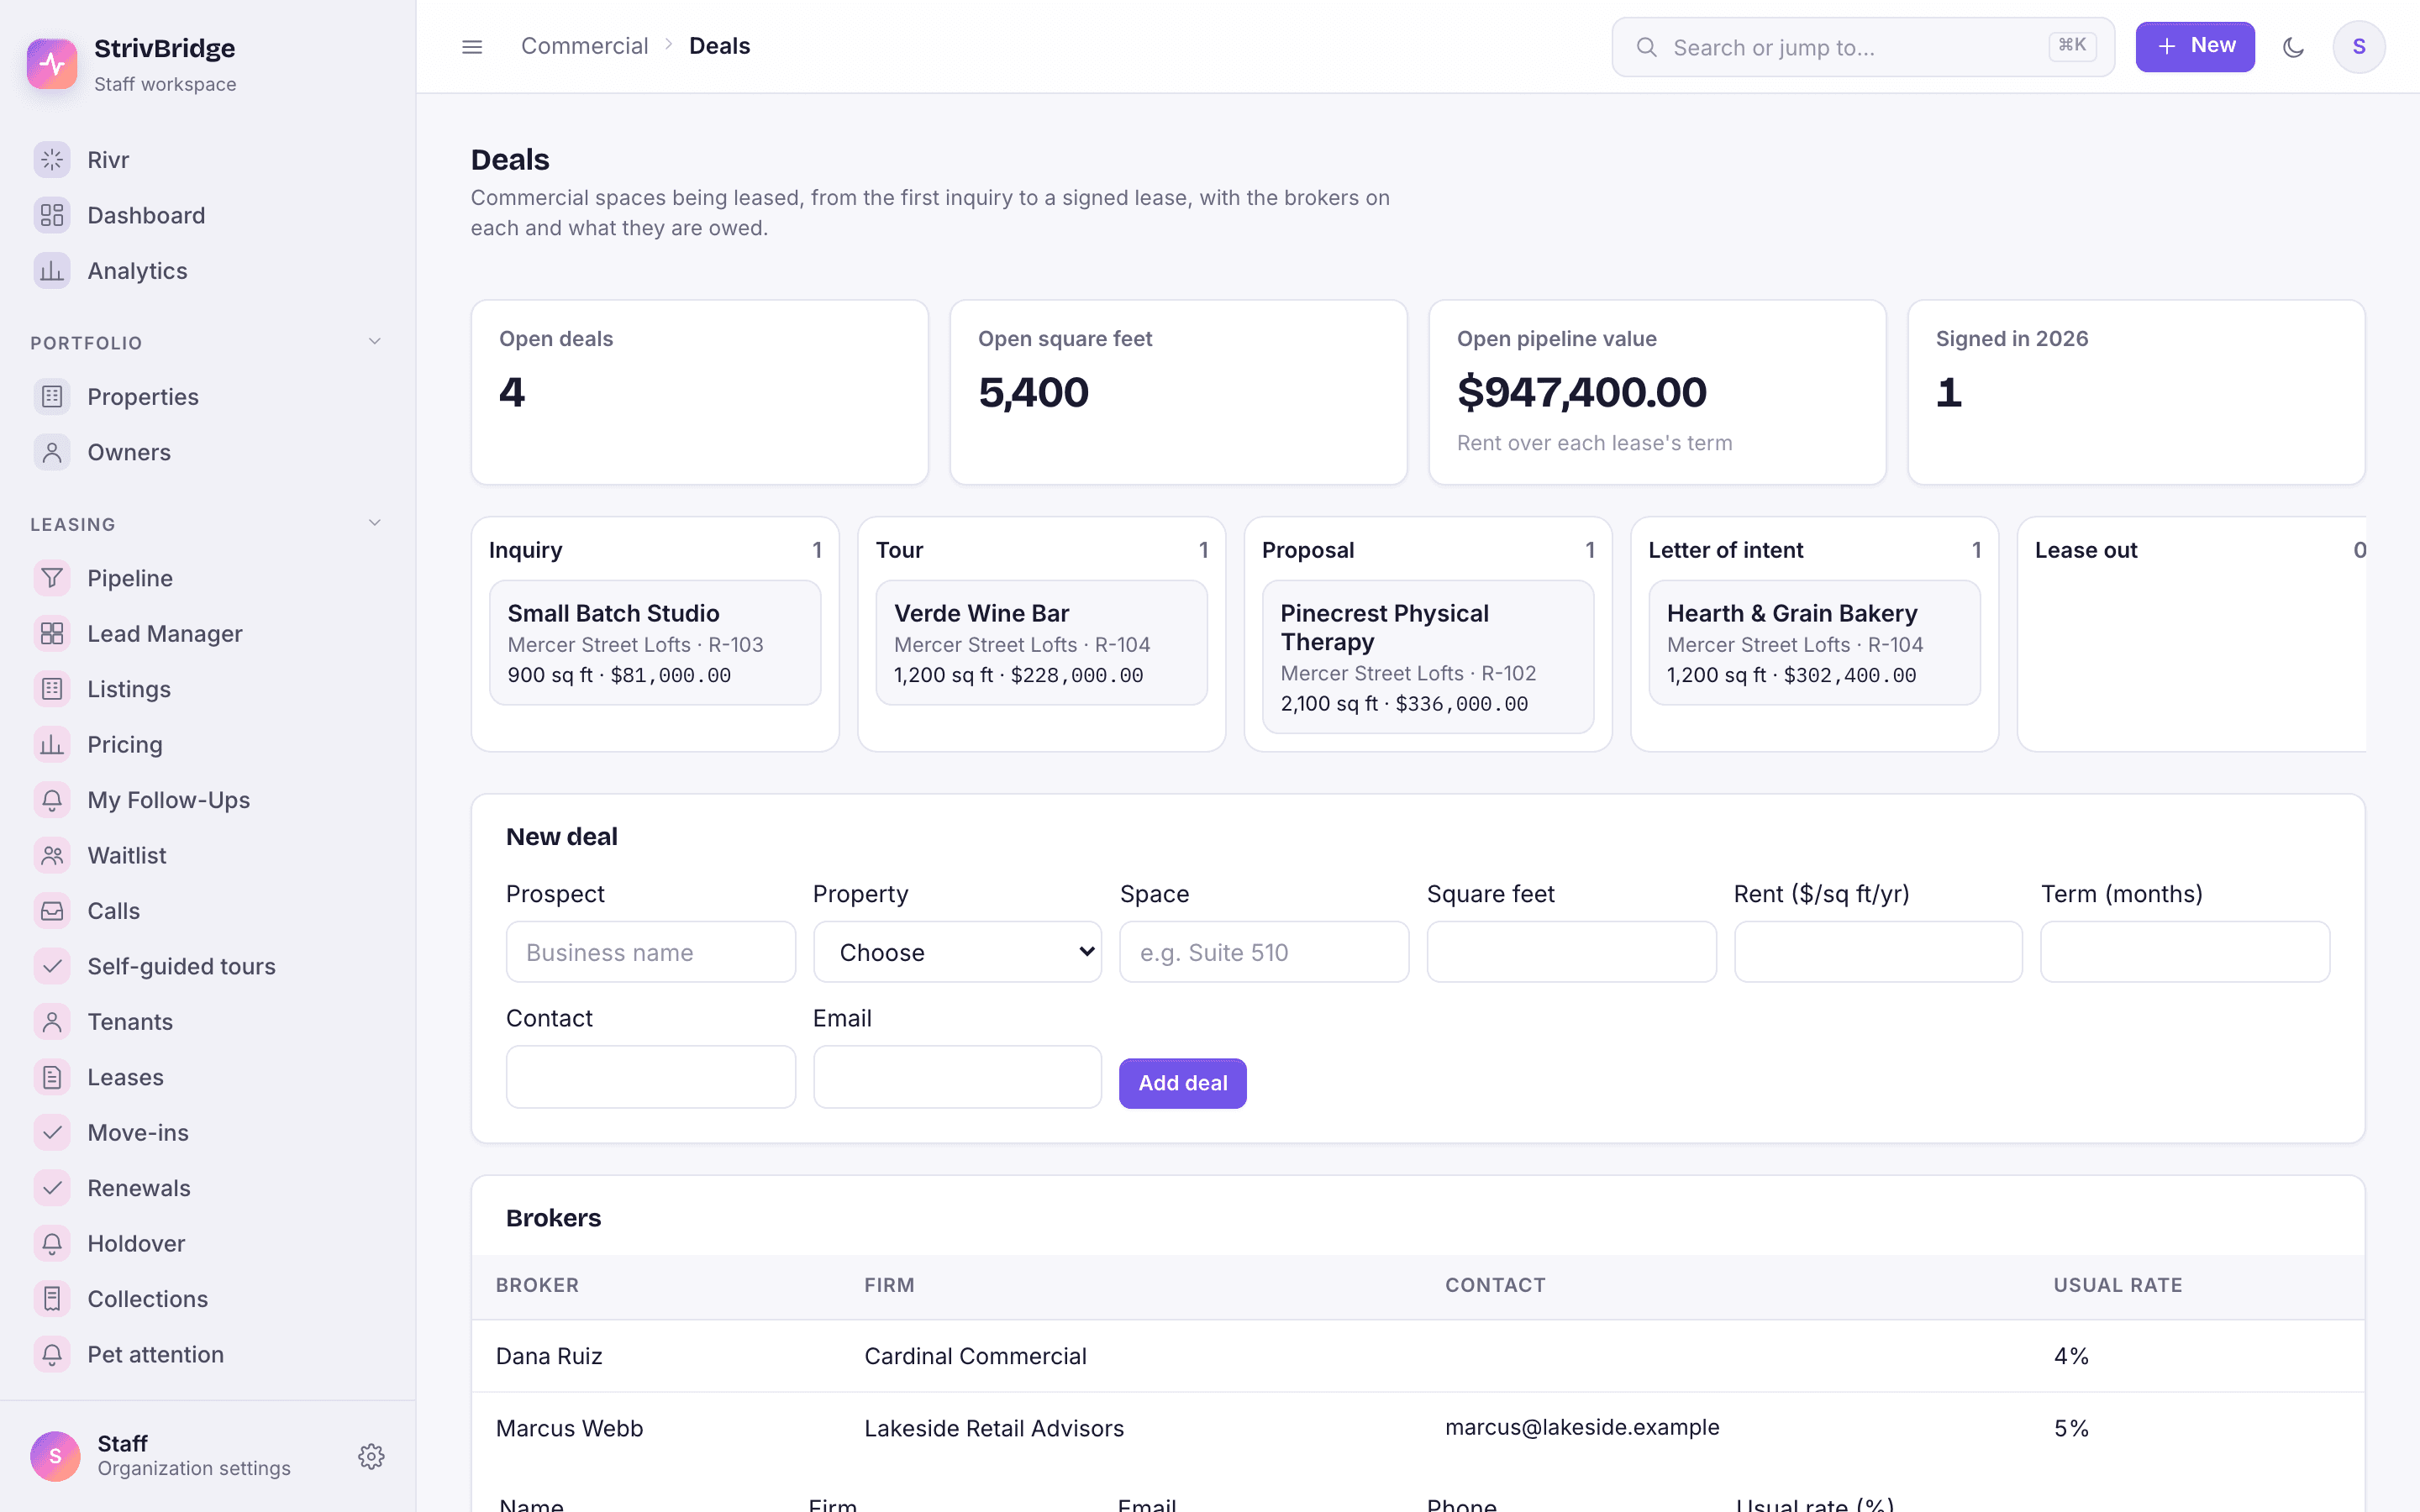The height and width of the screenshot is (1512, 2420).
Task: Open organization settings gear icon
Action: click(371, 1456)
